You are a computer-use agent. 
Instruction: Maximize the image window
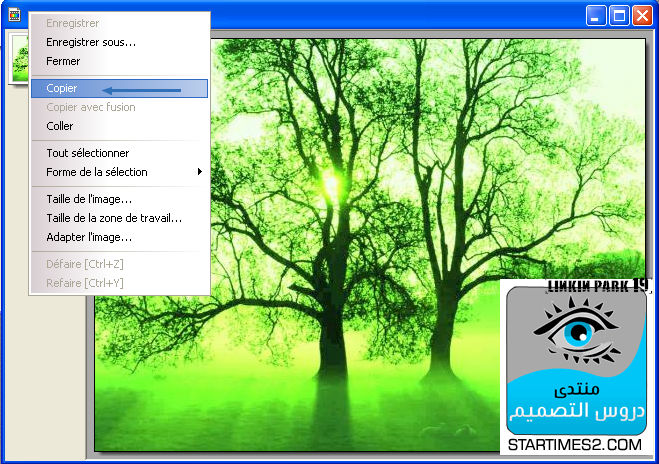619,15
